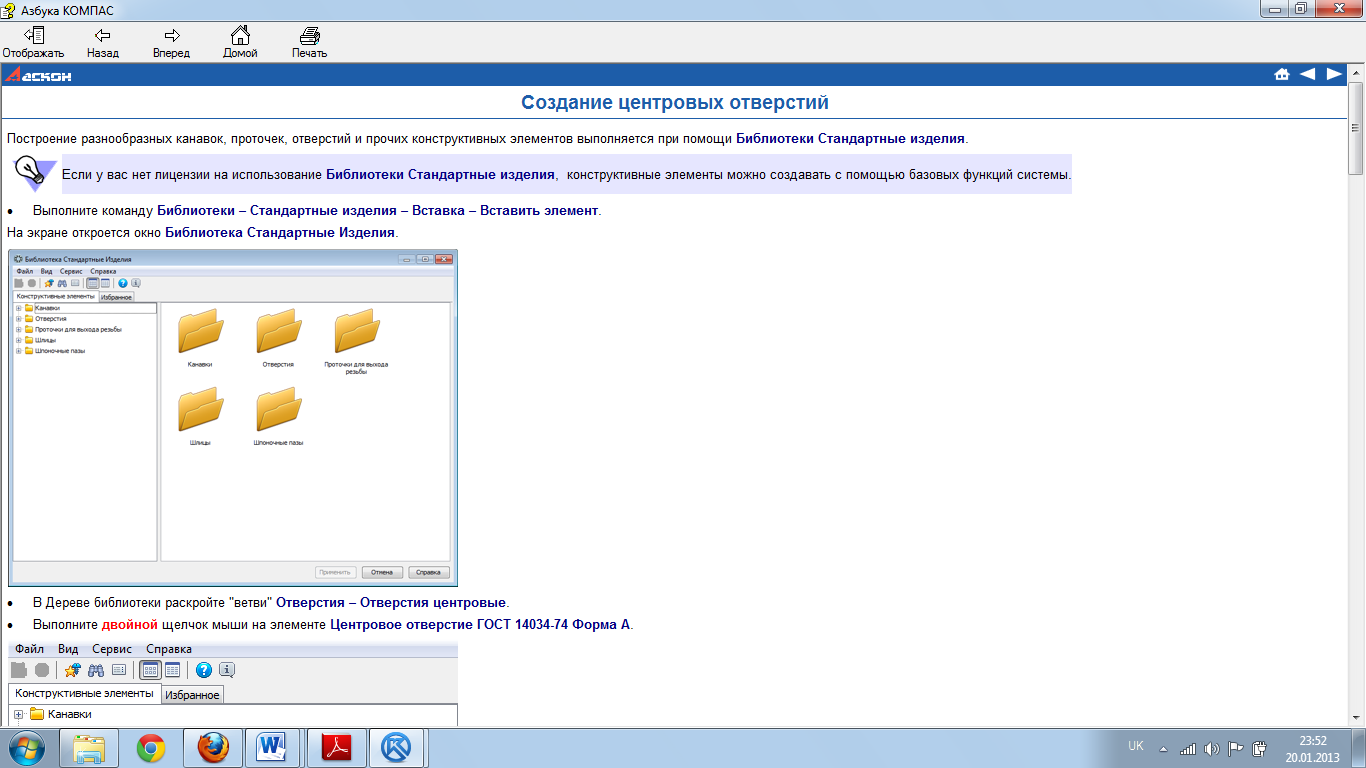The image size is (1366, 768).
Task: Click info bubble icon in enlarged toolbar
Action: click(227, 670)
